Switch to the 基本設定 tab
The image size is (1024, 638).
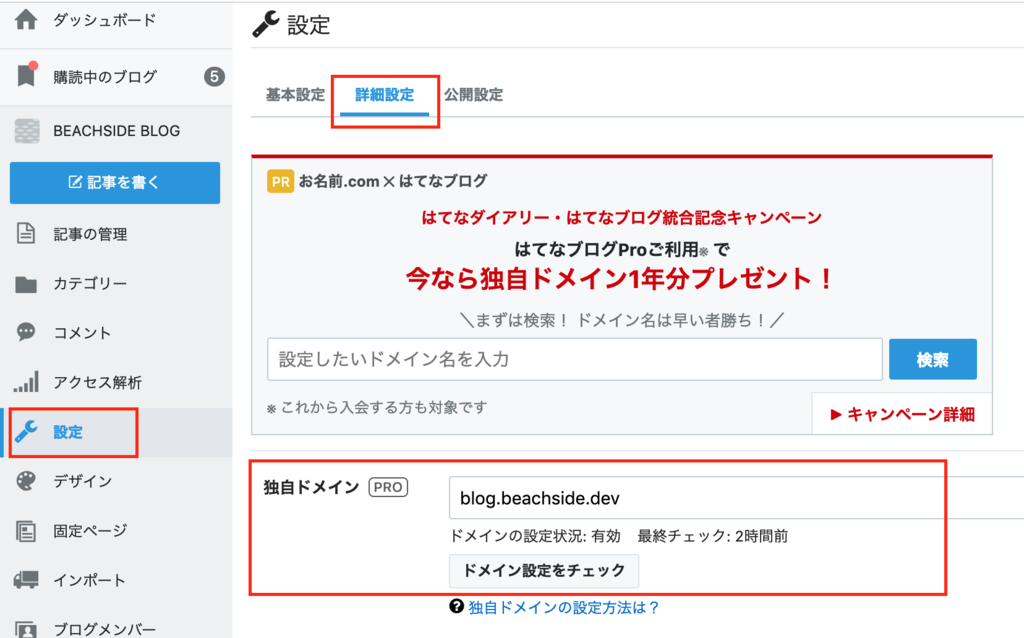tap(295, 95)
